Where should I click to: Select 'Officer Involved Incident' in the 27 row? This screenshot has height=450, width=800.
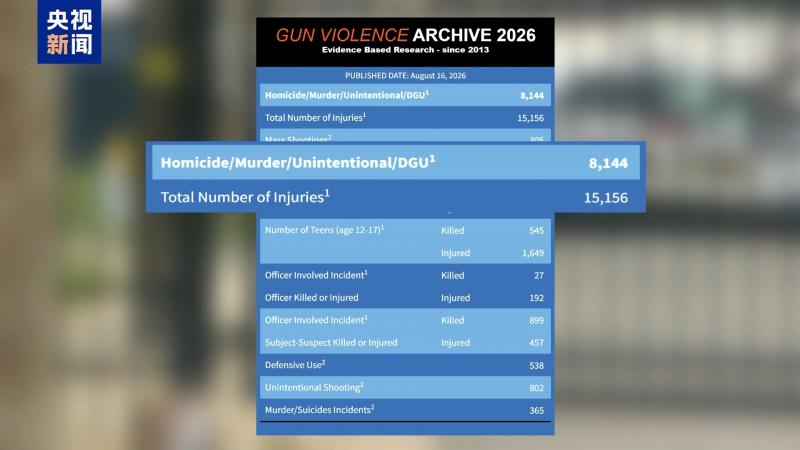[x=316, y=275]
